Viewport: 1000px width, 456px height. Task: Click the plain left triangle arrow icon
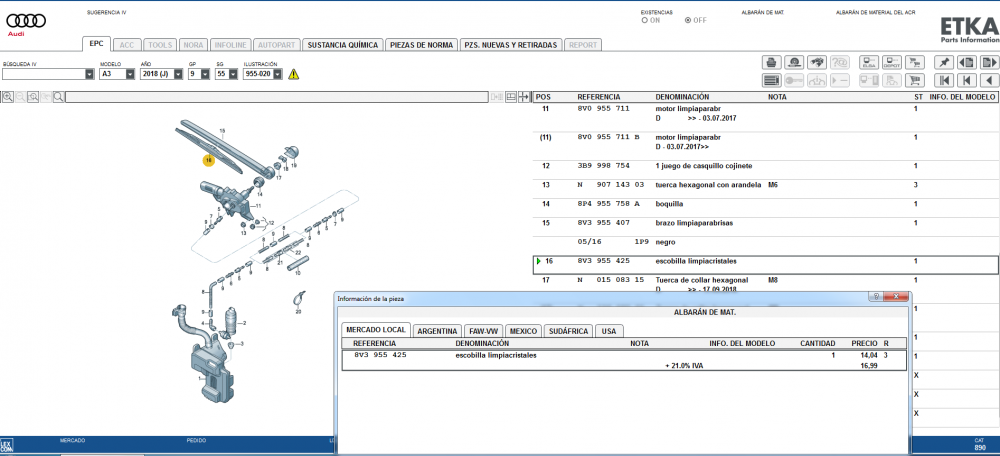coord(990,80)
